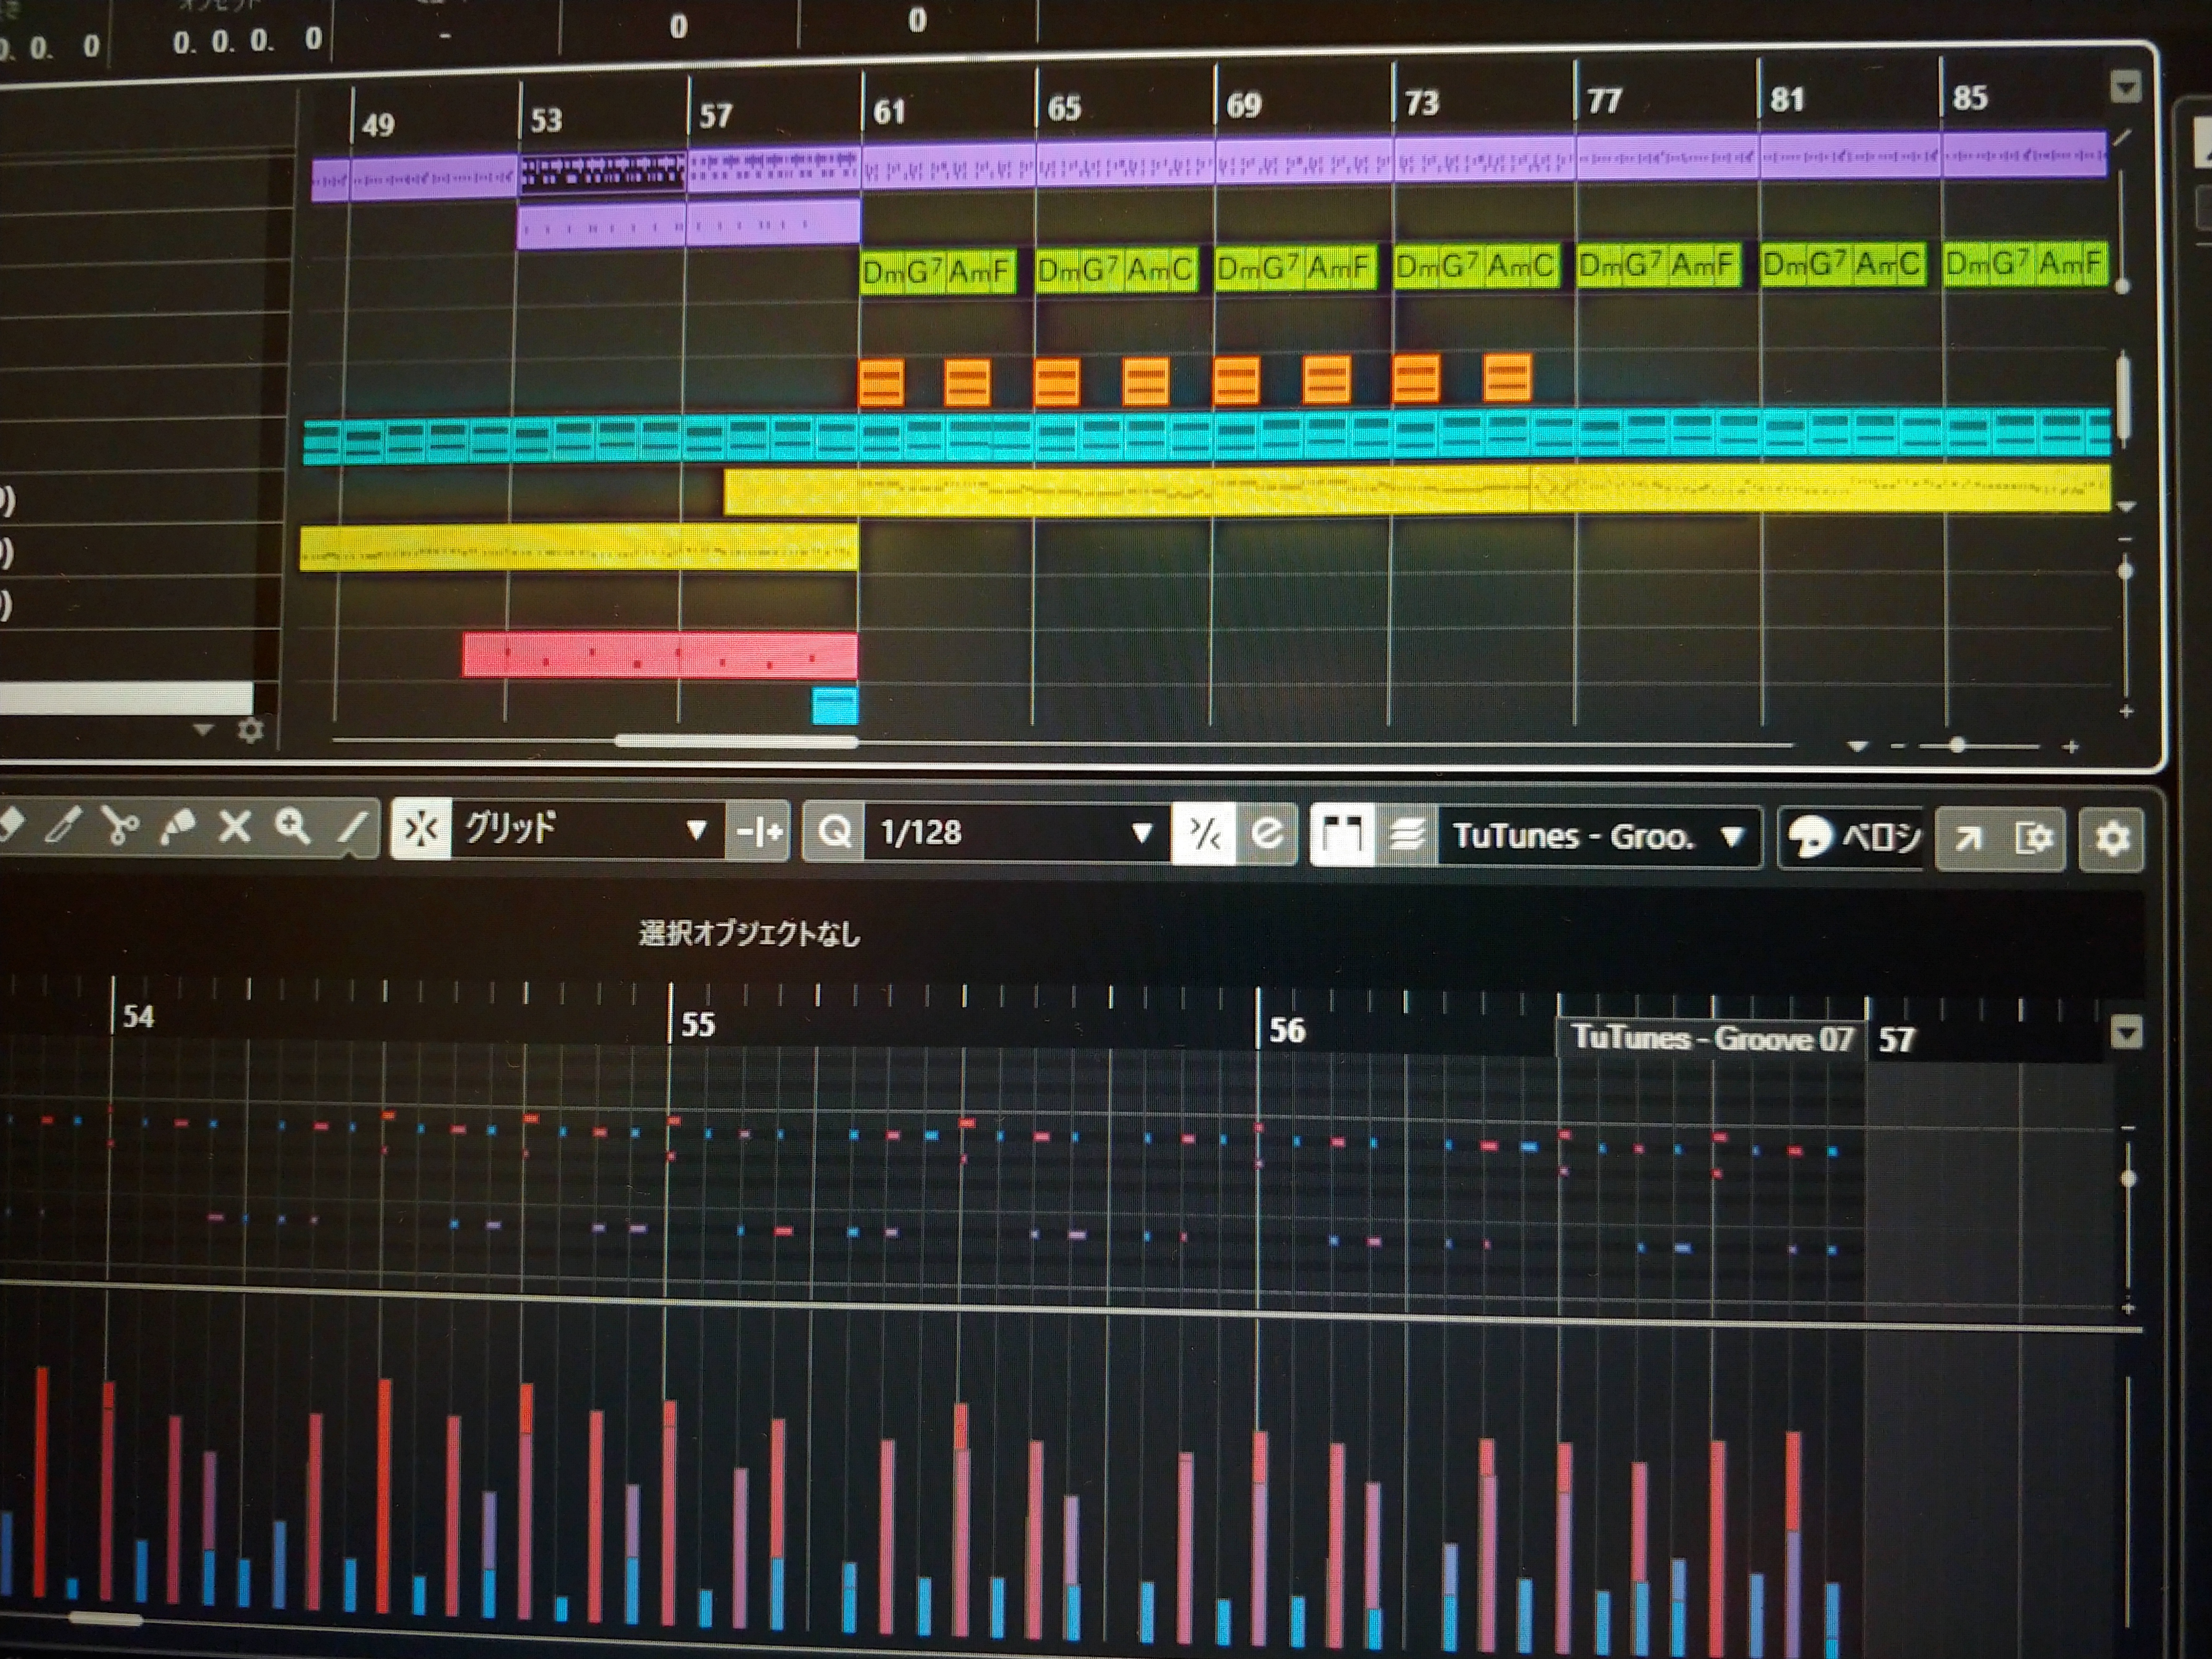Select the small blue part below pink part

pyautogui.click(x=835, y=705)
